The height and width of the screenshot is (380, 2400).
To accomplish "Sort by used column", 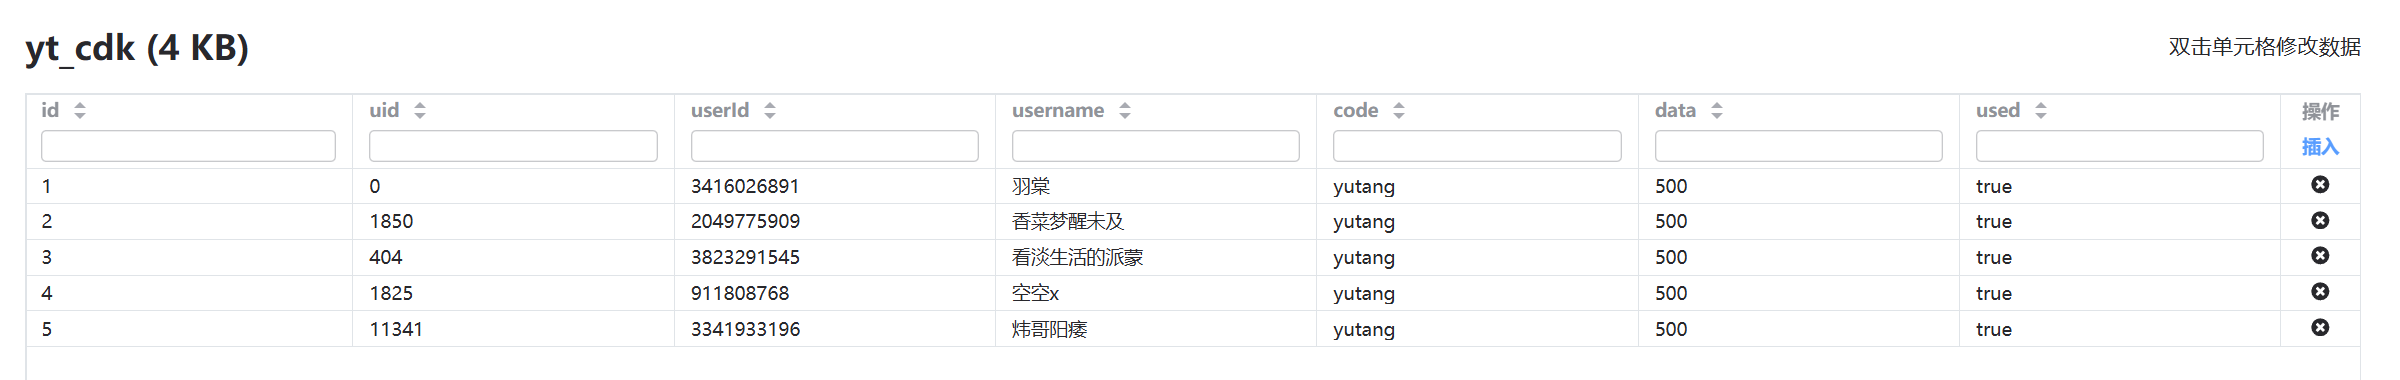I will point(2041,111).
